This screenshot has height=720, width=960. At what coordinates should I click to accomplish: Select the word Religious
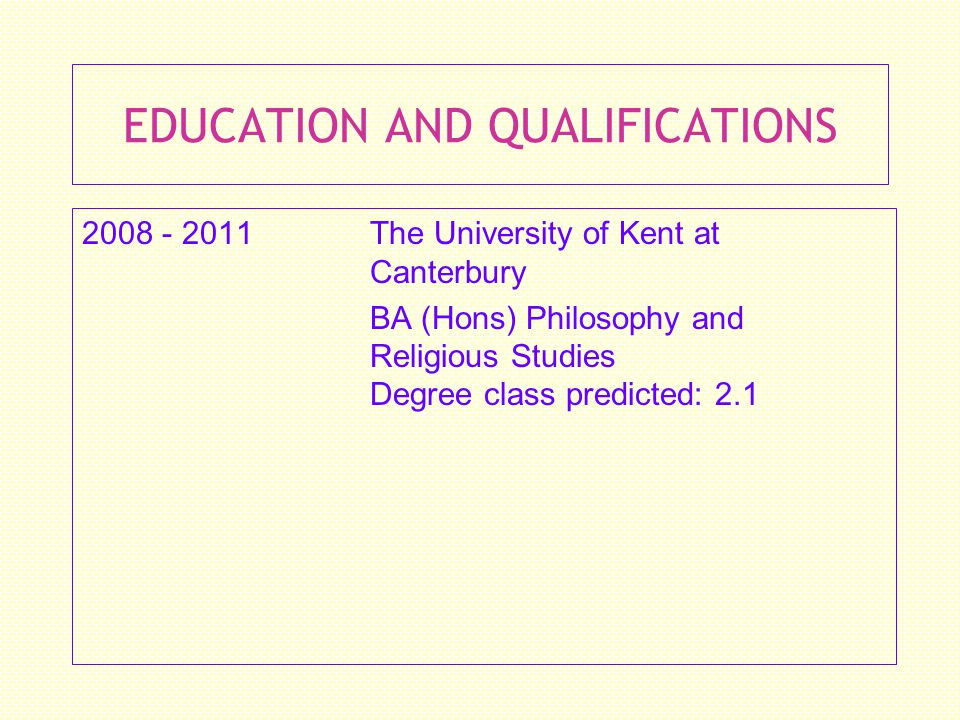coord(435,358)
